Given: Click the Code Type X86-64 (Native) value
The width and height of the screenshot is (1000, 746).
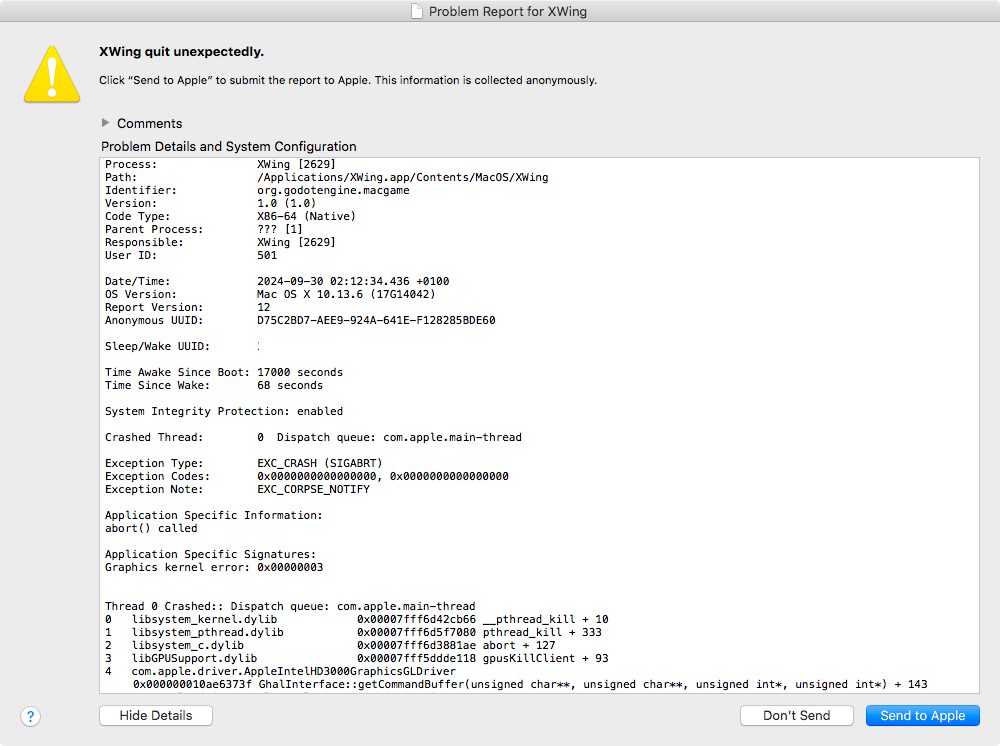Looking at the screenshot, I should coord(307,216).
